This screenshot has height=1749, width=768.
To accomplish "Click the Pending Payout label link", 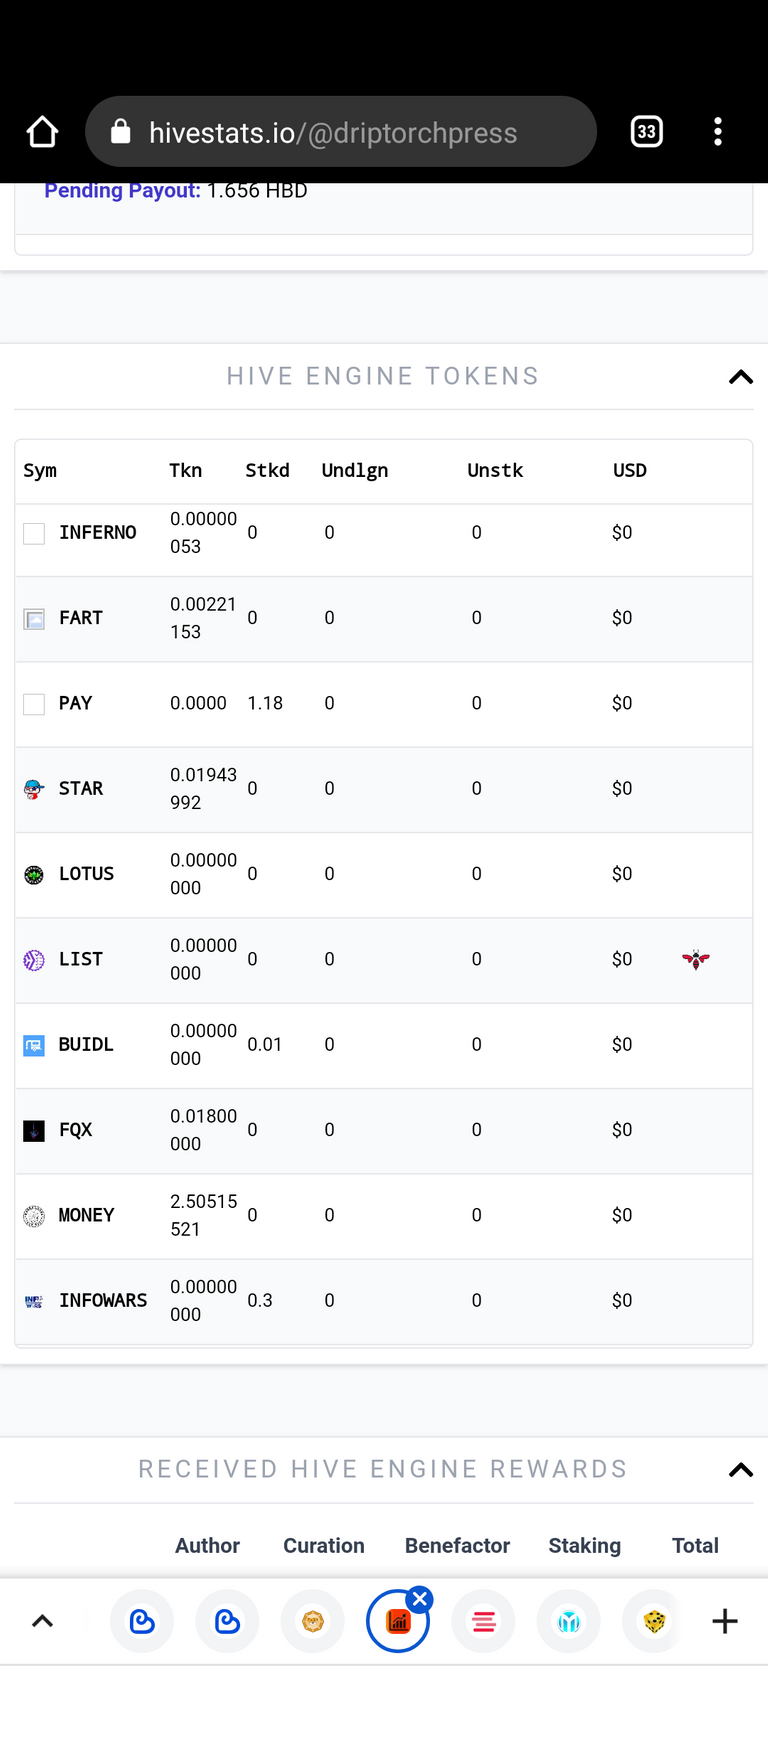I will click(122, 191).
